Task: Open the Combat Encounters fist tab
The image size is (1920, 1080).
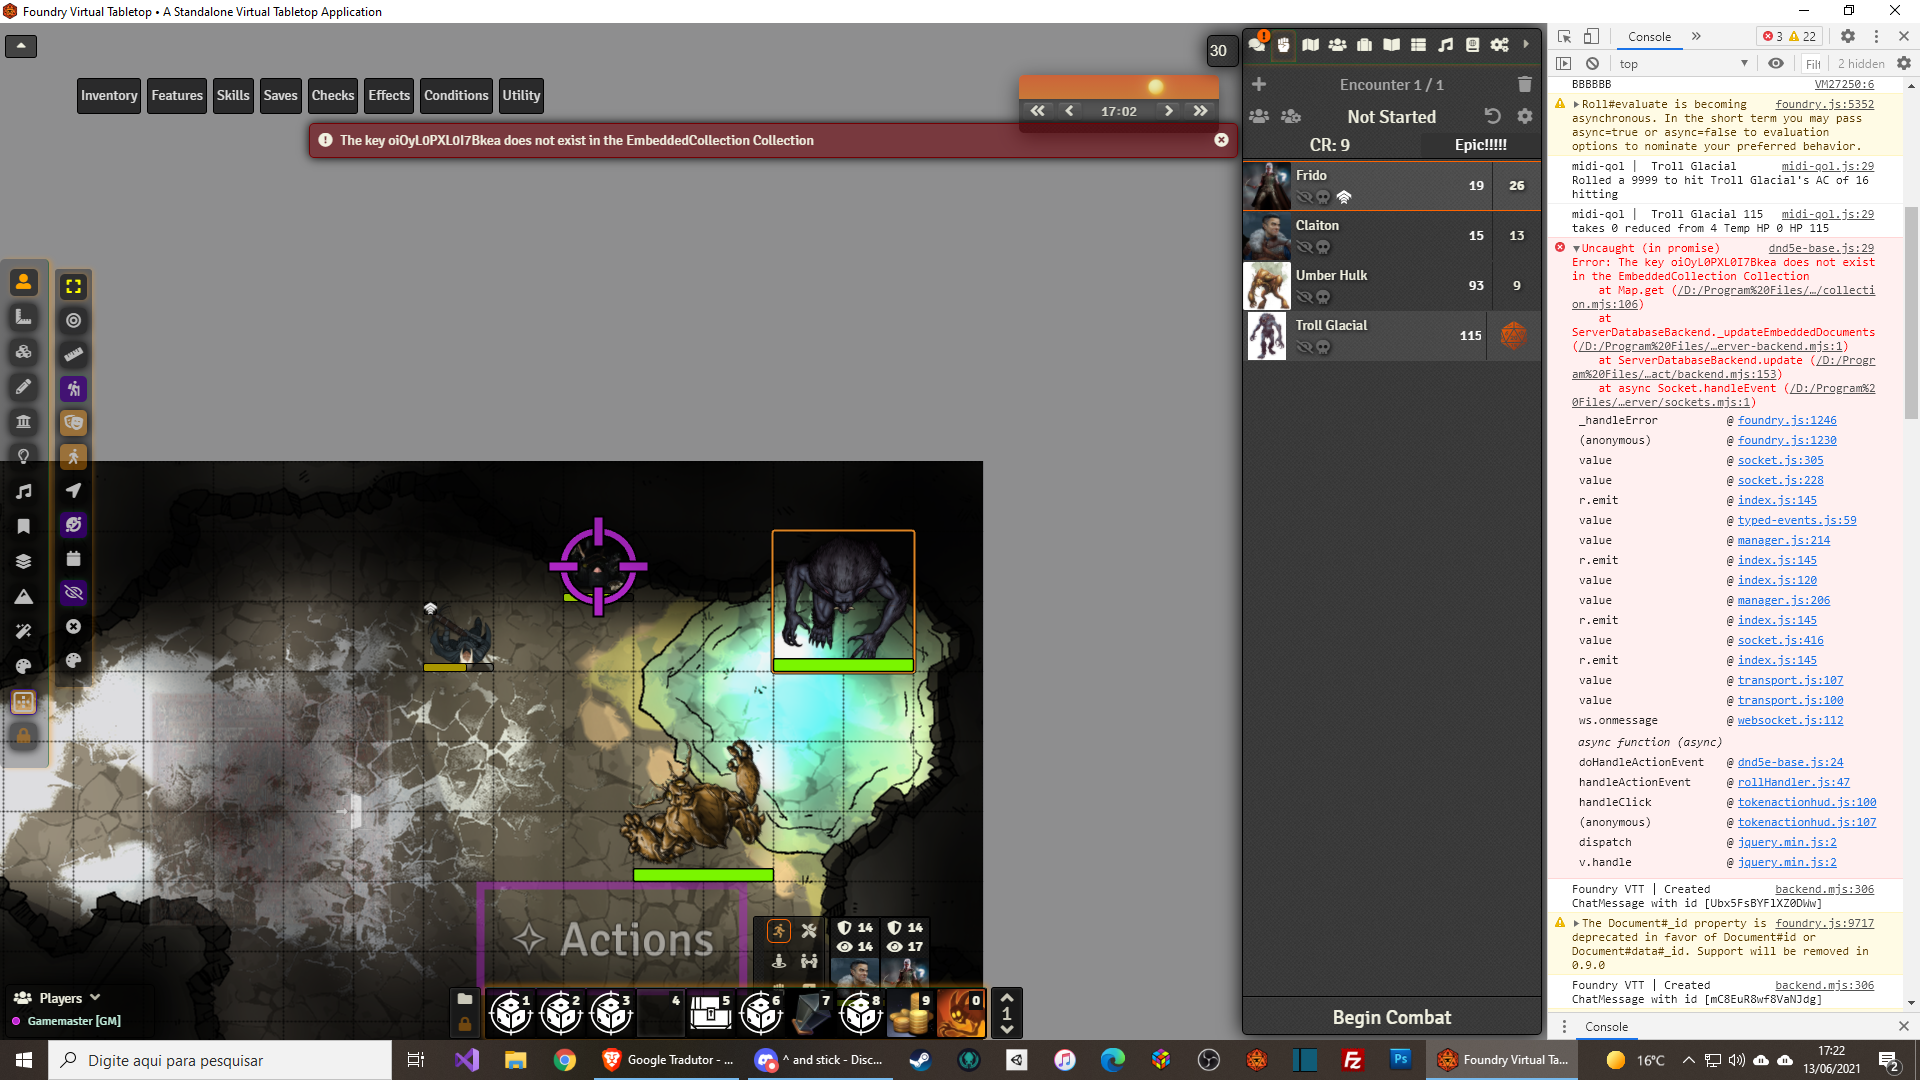Action: tap(1284, 44)
